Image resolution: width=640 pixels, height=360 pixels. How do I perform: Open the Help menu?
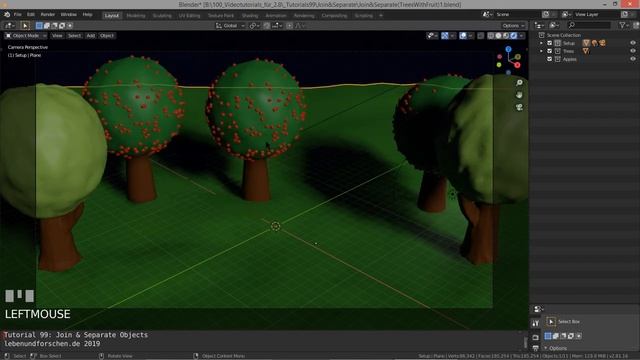pyautogui.click(x=87, y=14)
